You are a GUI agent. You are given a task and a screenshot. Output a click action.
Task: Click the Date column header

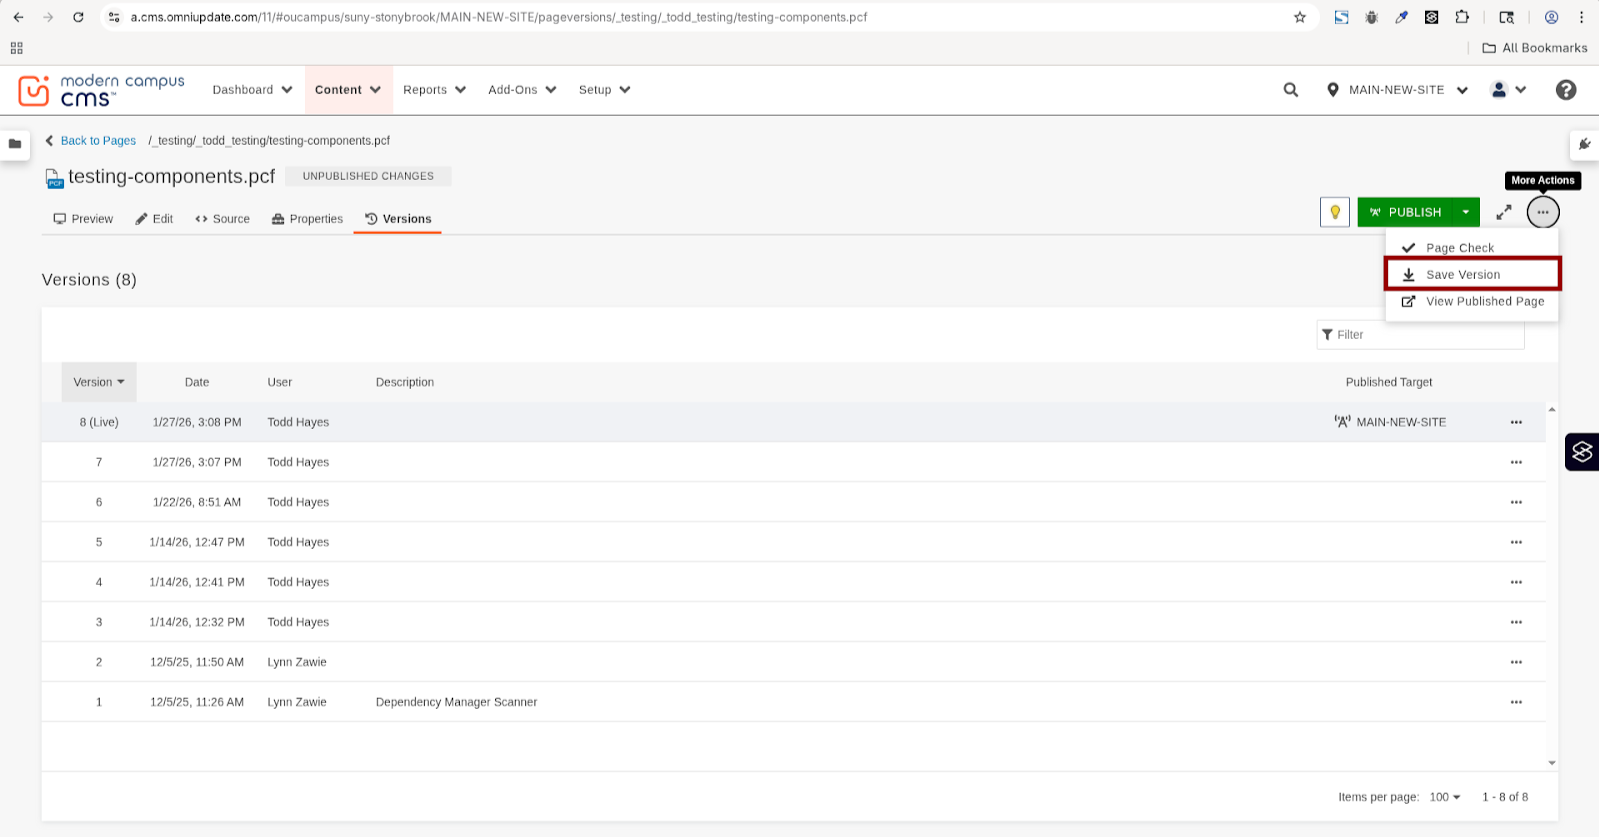[x=197, y=382]
